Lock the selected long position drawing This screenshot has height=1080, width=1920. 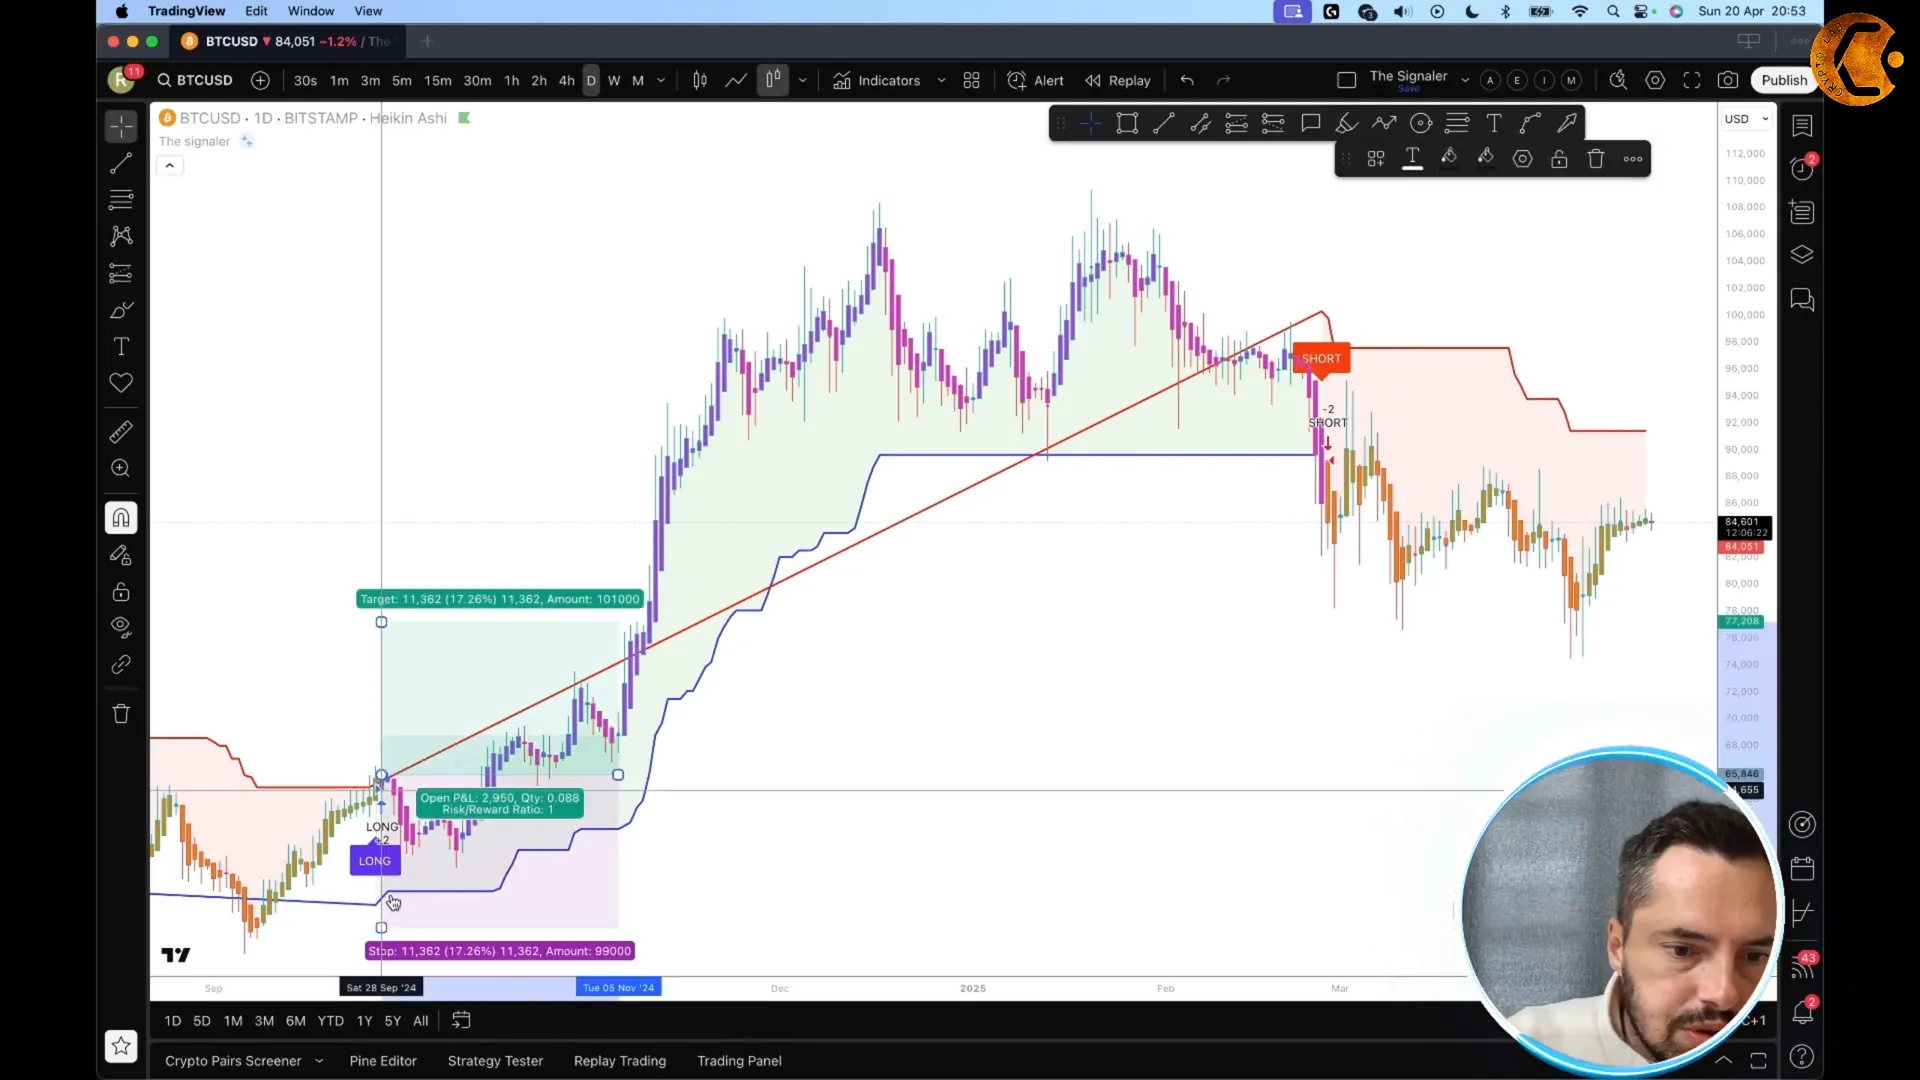1559,159
